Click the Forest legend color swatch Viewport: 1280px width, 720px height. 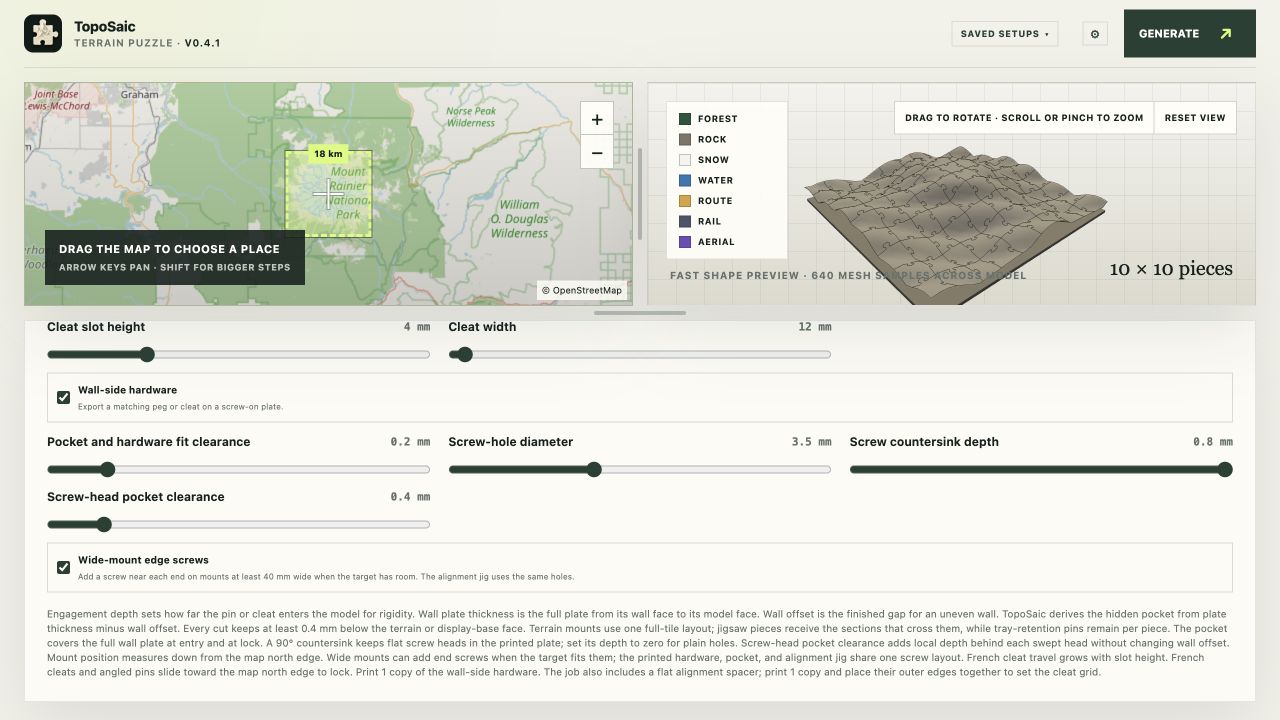[685, 119]
